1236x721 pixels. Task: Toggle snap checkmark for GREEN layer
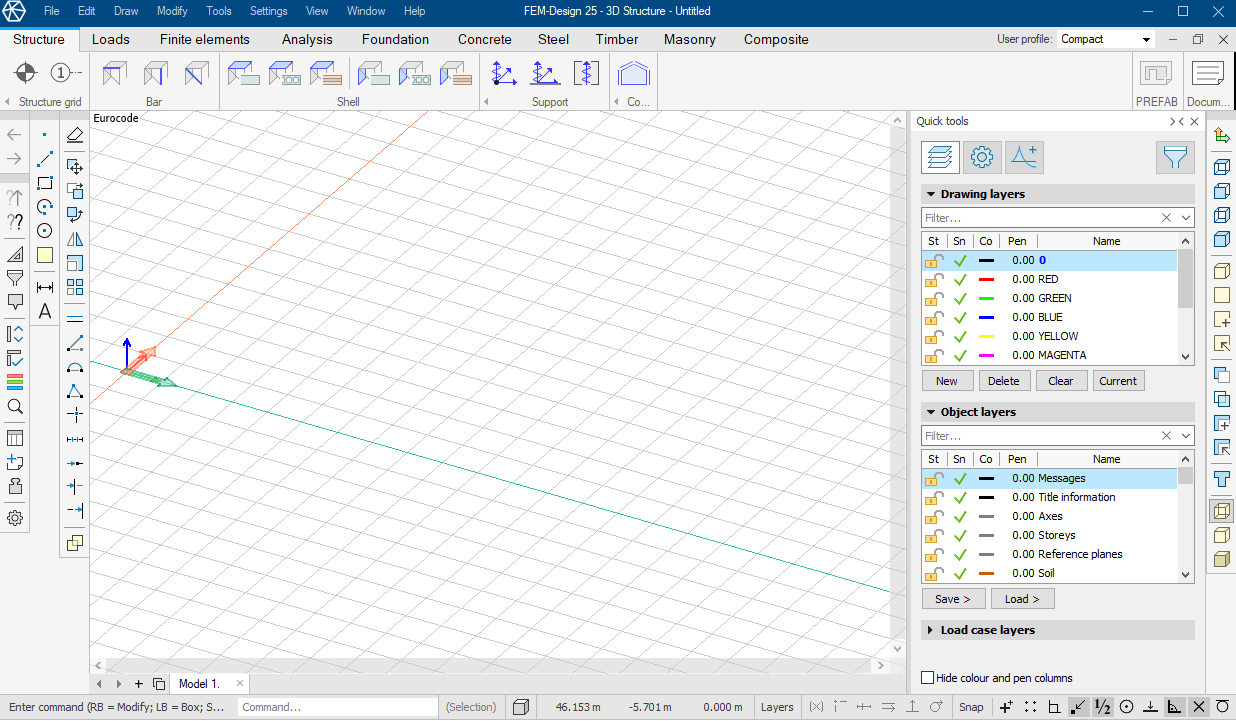[x=960, y=298]
